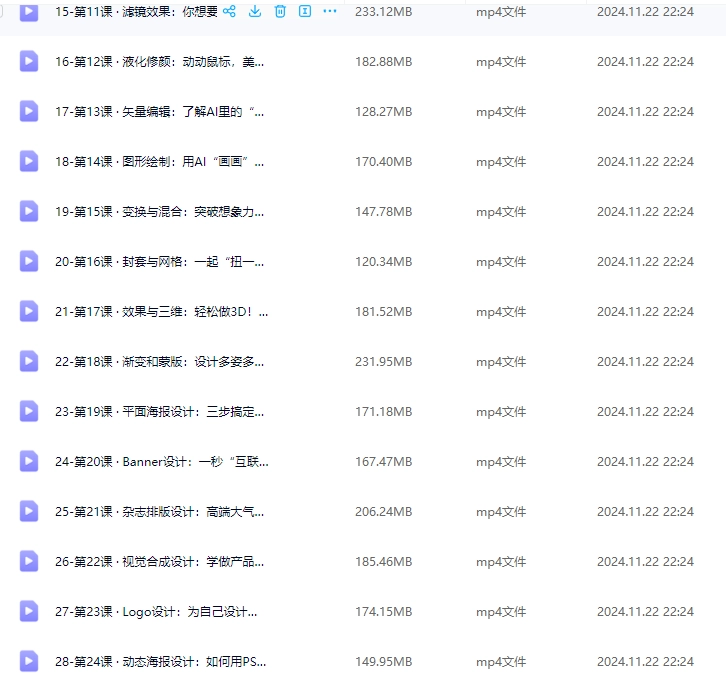Screen dimensions: 726x673
Task: Click the video icon of file 19-第15课
Action: pyautogui.click(x=29, y=211)
